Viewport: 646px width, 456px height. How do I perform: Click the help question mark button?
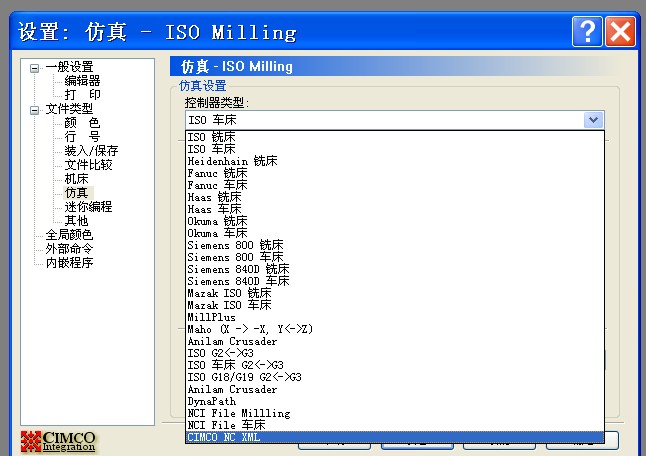[x=587, y=31]
